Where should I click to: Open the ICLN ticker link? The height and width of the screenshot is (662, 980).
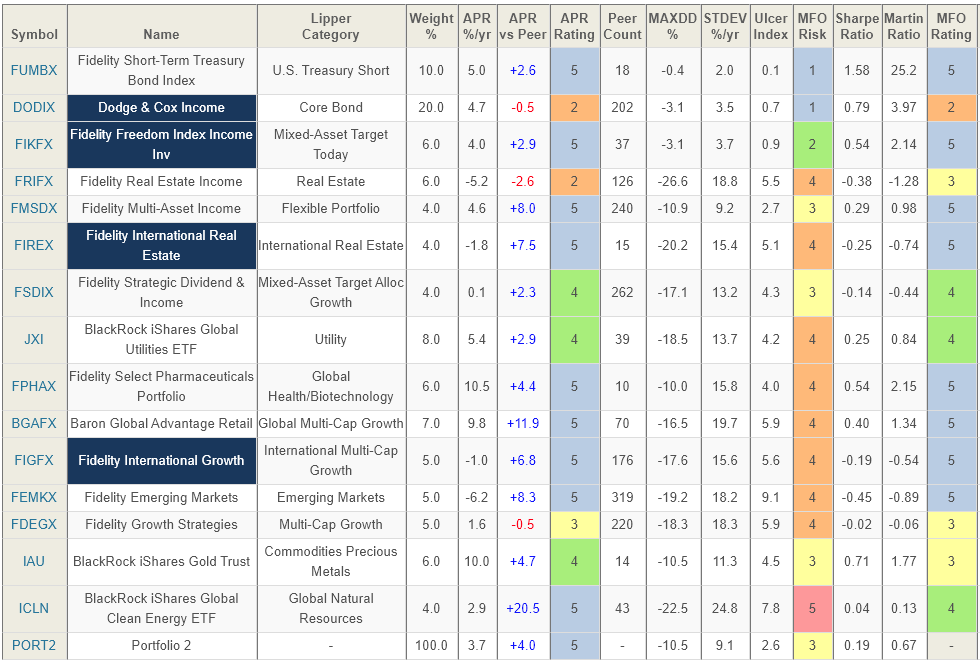[x=34, y=607]
